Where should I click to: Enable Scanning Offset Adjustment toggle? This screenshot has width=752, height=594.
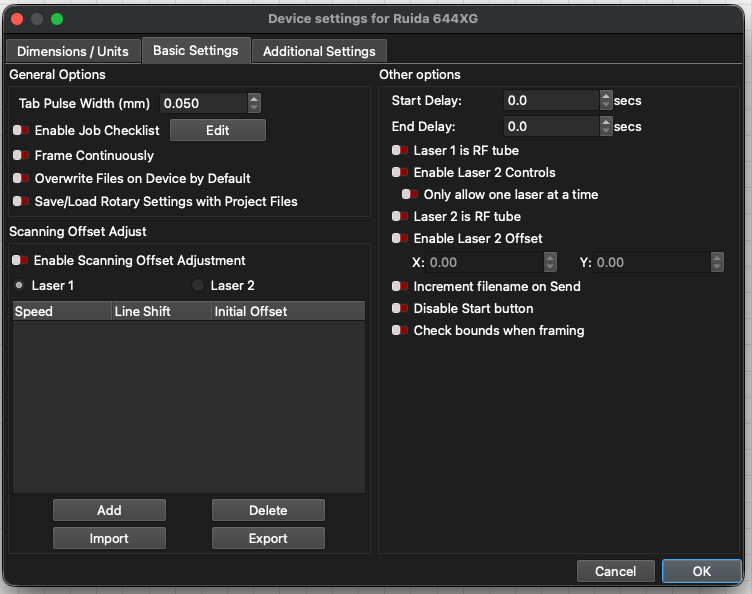coord(21,261)
